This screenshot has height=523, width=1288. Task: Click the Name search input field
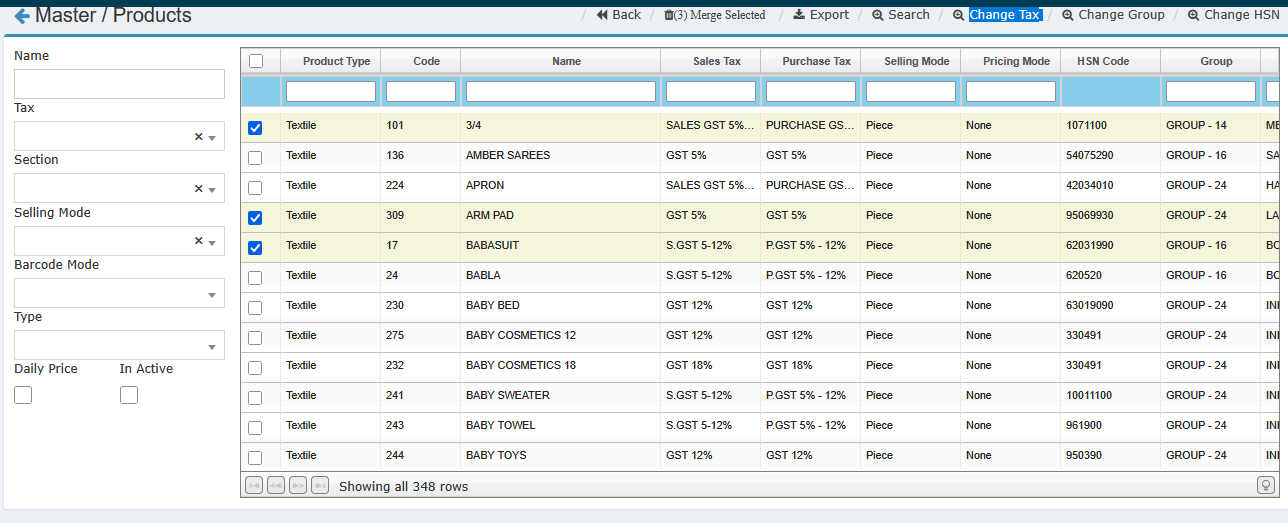[x=119, y=84]
